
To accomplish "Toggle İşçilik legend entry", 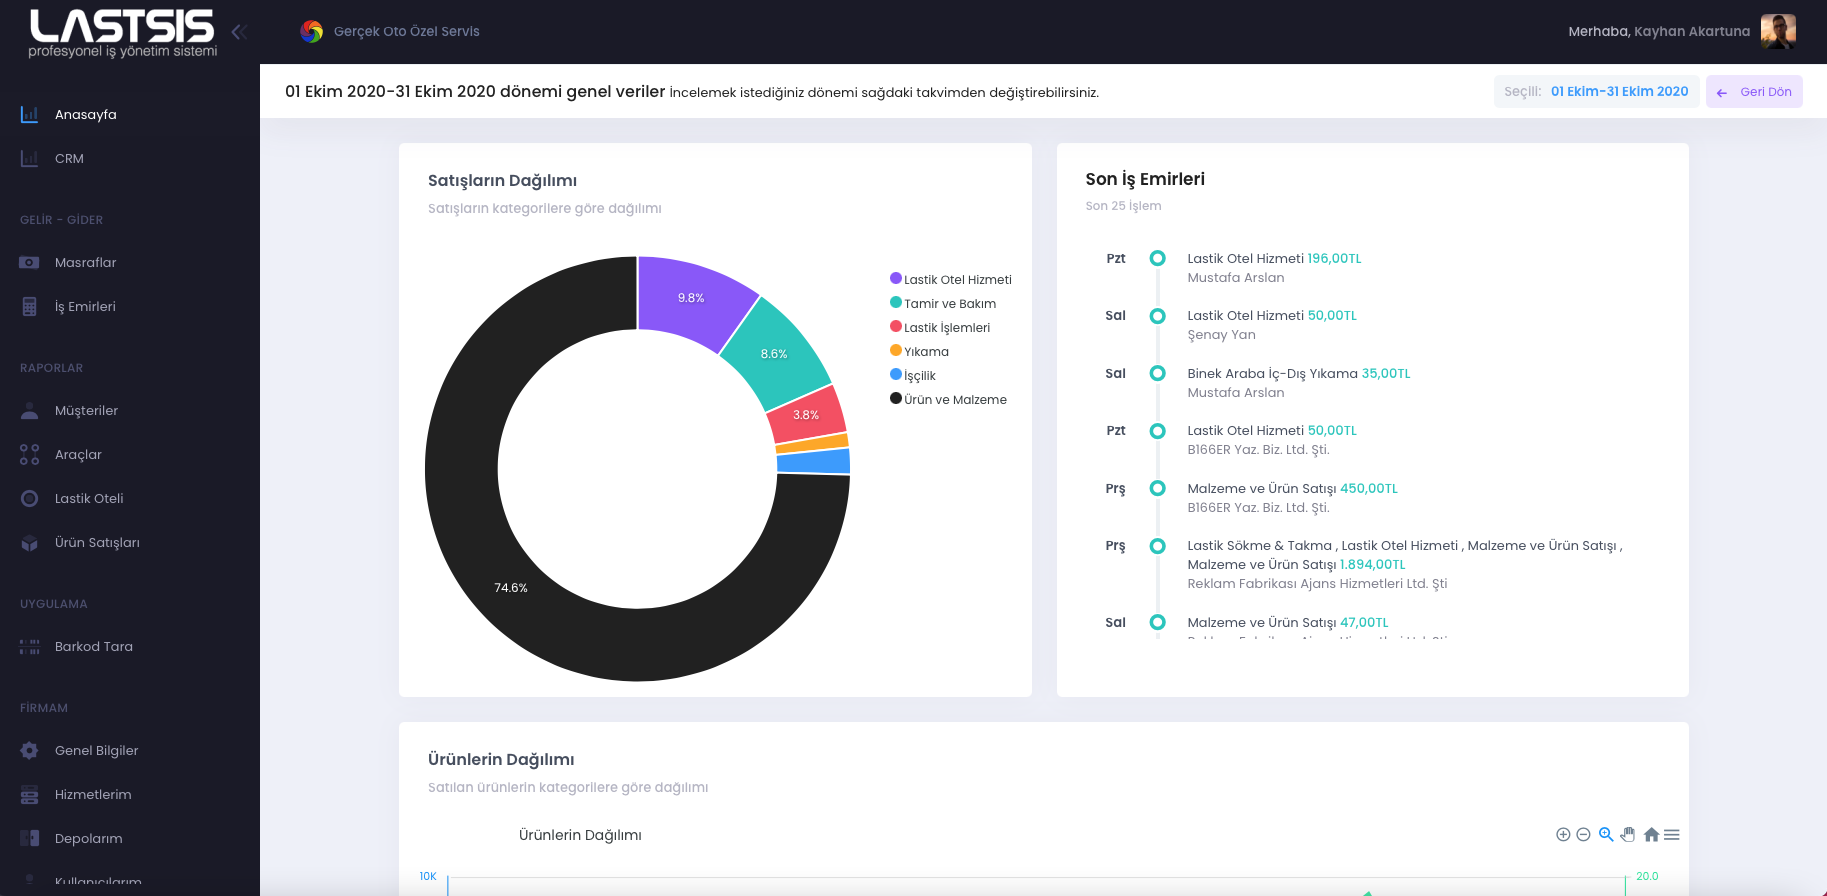I will coord(913,375).
